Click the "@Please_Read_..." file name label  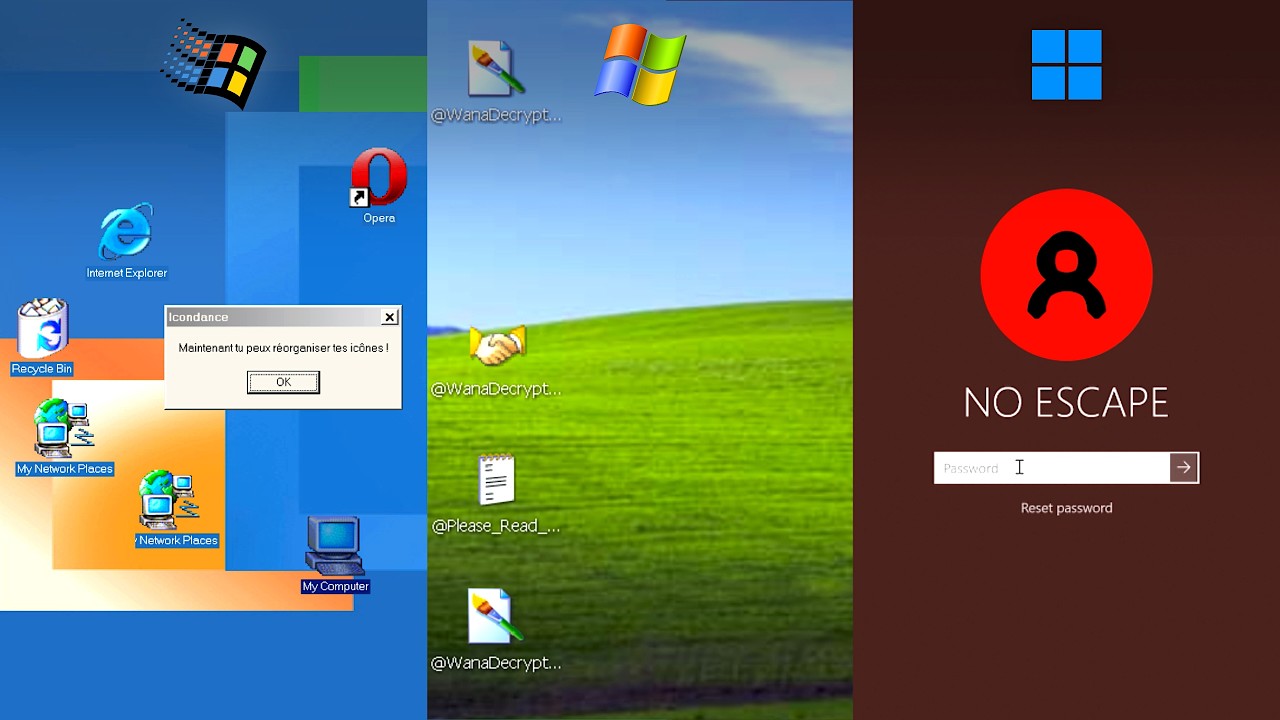(x=496, y=526)
